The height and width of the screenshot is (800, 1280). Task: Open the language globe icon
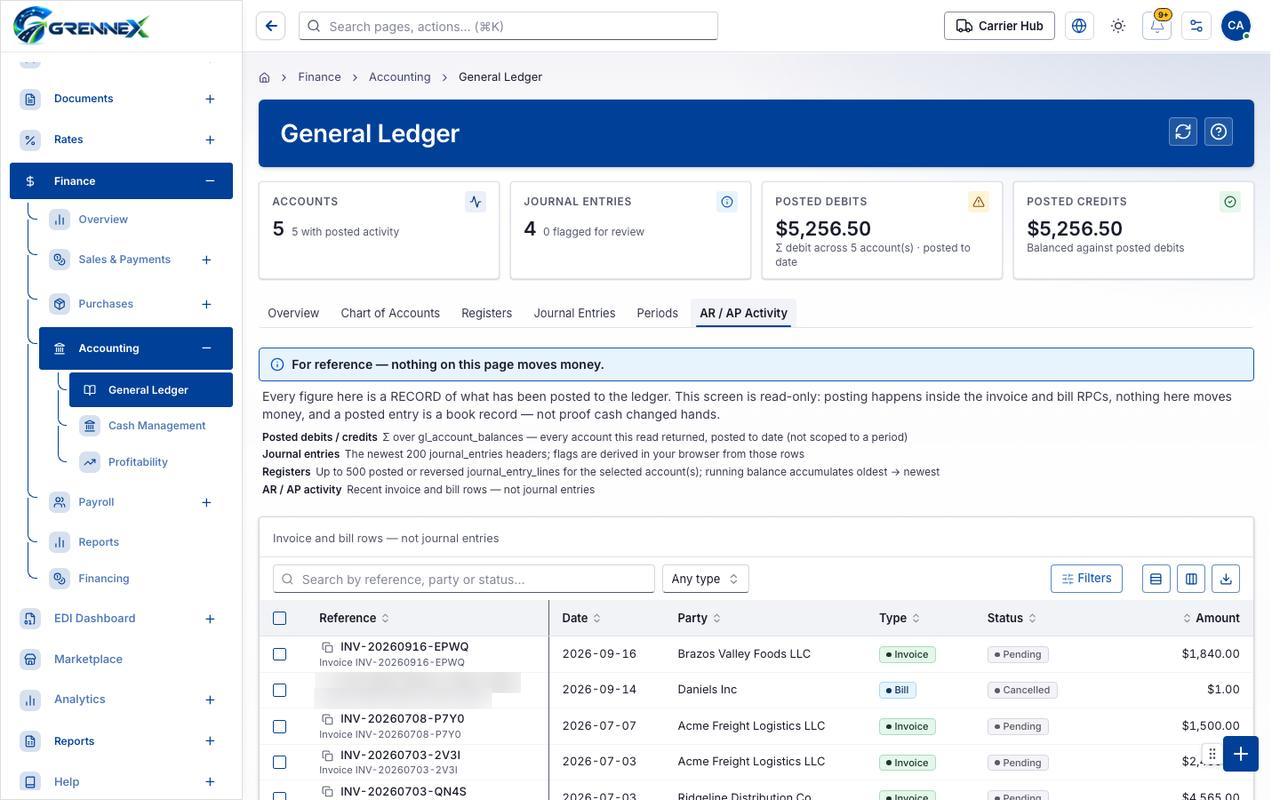tap(1079, 26)
